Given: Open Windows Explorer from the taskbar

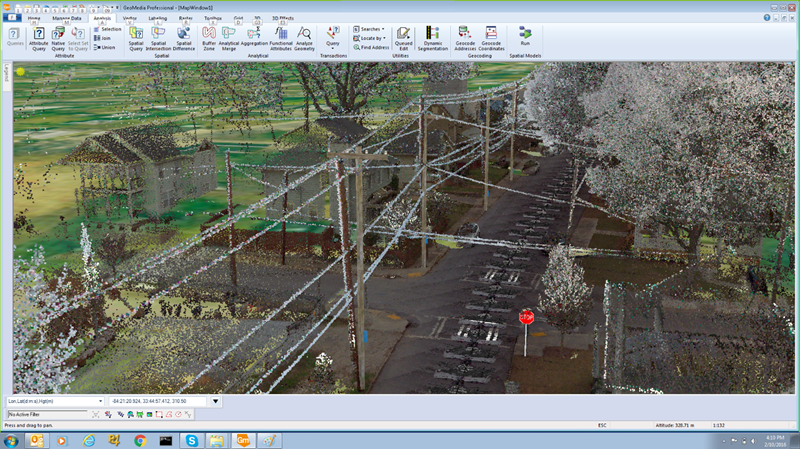Looking at the screenshot, I should click(217, 440).
